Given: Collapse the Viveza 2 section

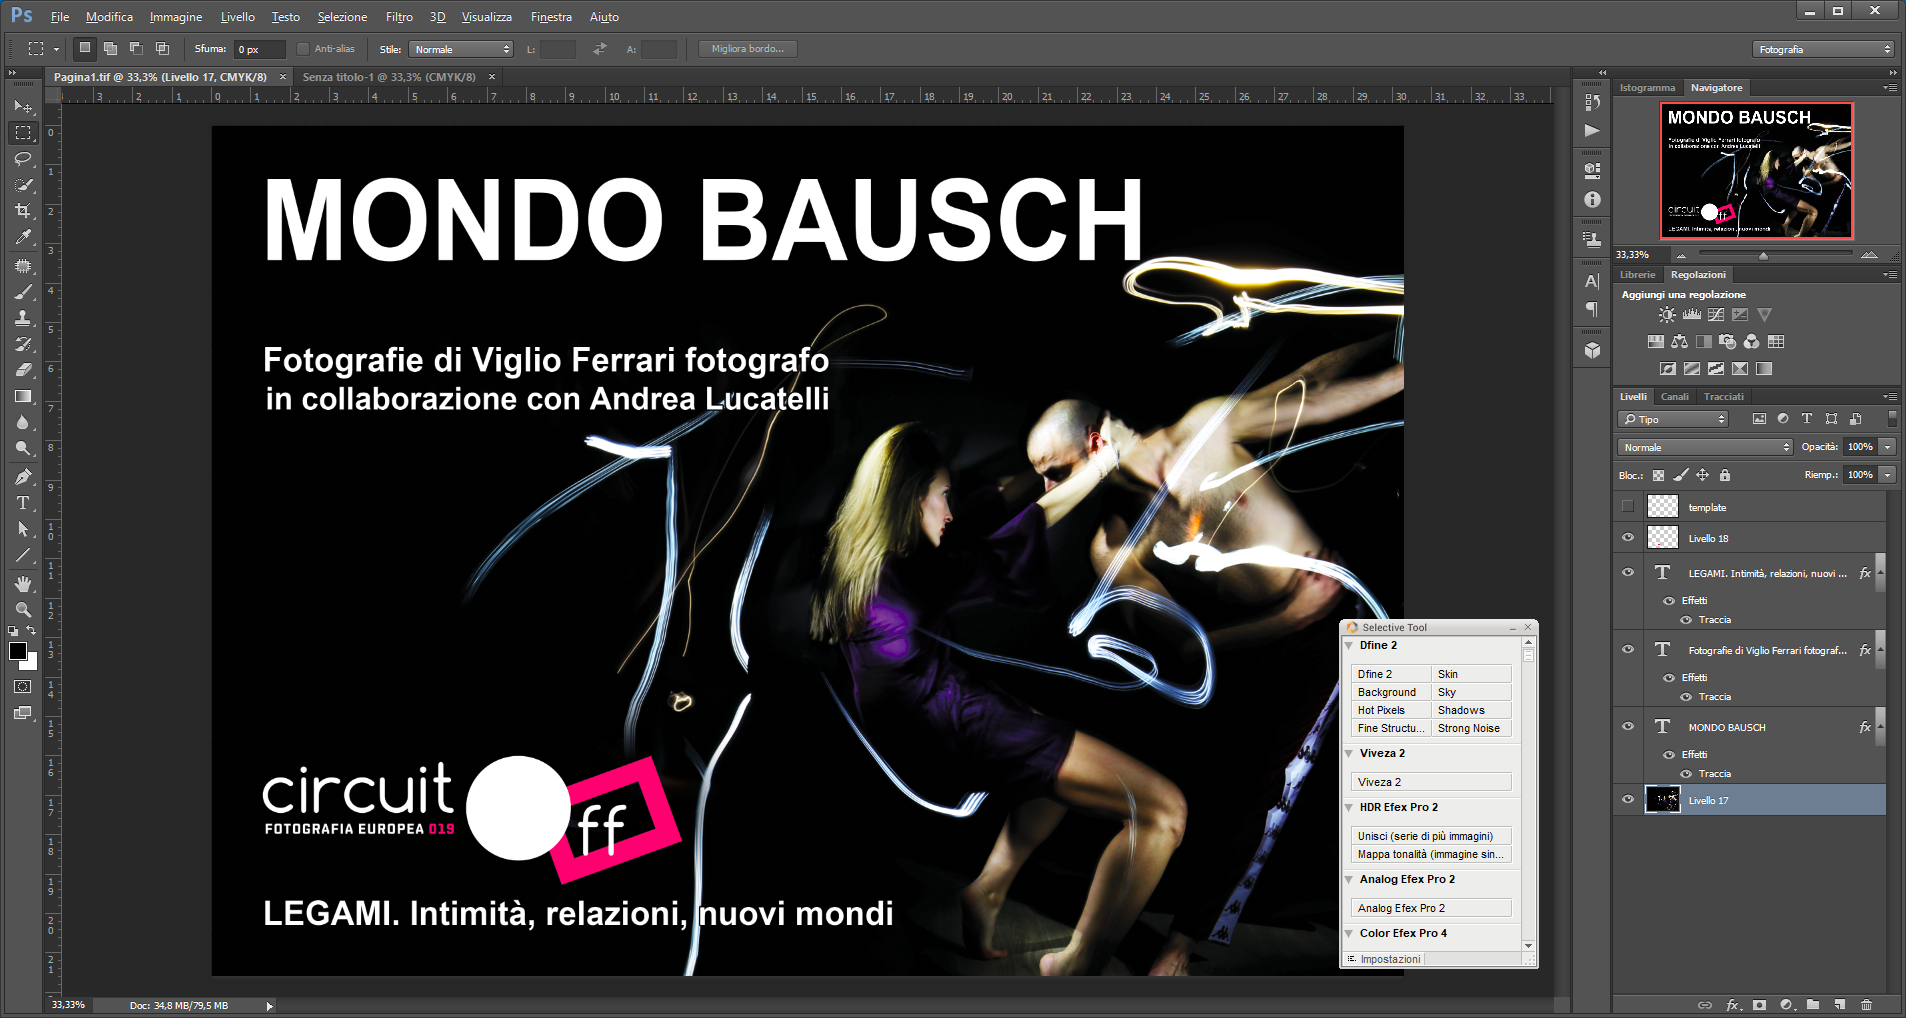Looking at the screenshot, I should point(1349,754).
